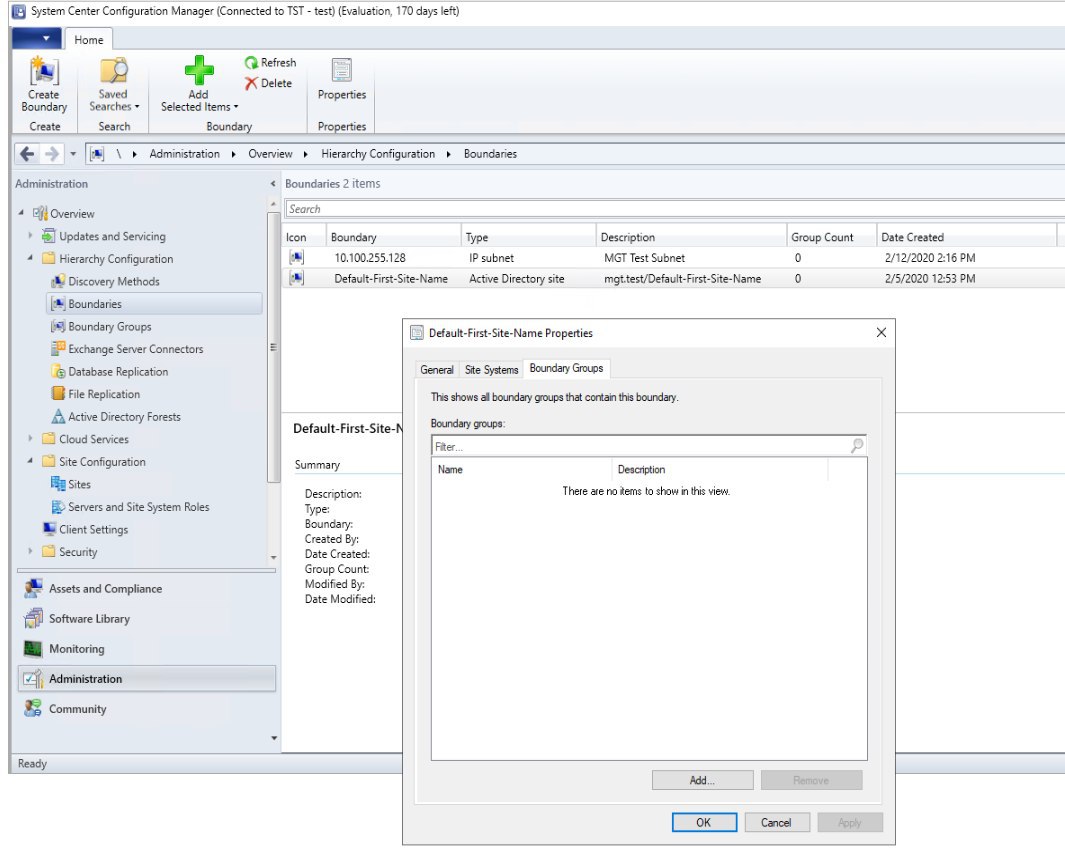Click '2/12/2020 2:16 PM' date cell
Screen dimensions: 1065x851
[x=930, y=258]
